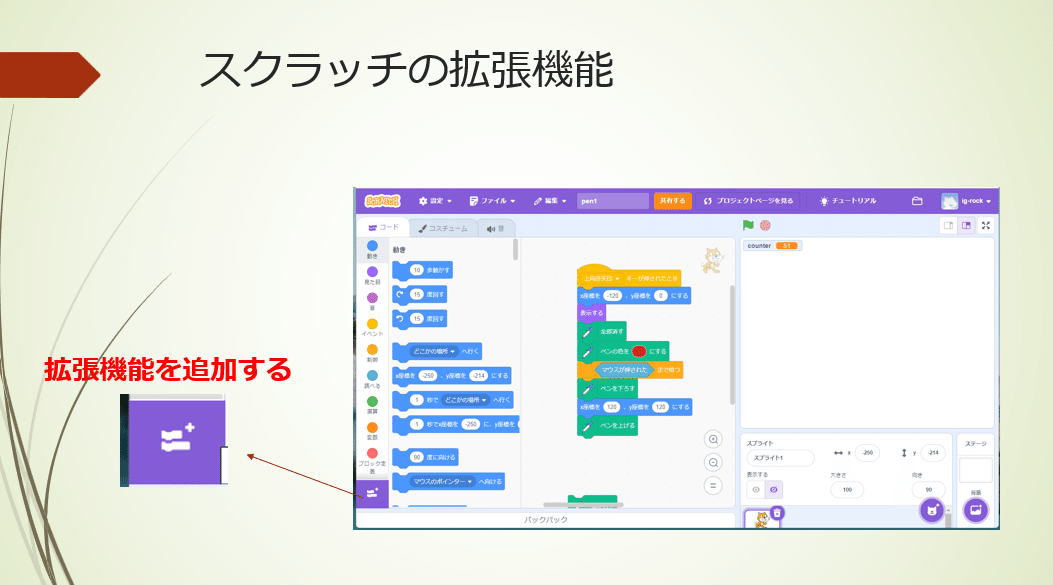Screen dimensions: 1053x585
Task: Run the project with the green flag
Action: (747, 223)
